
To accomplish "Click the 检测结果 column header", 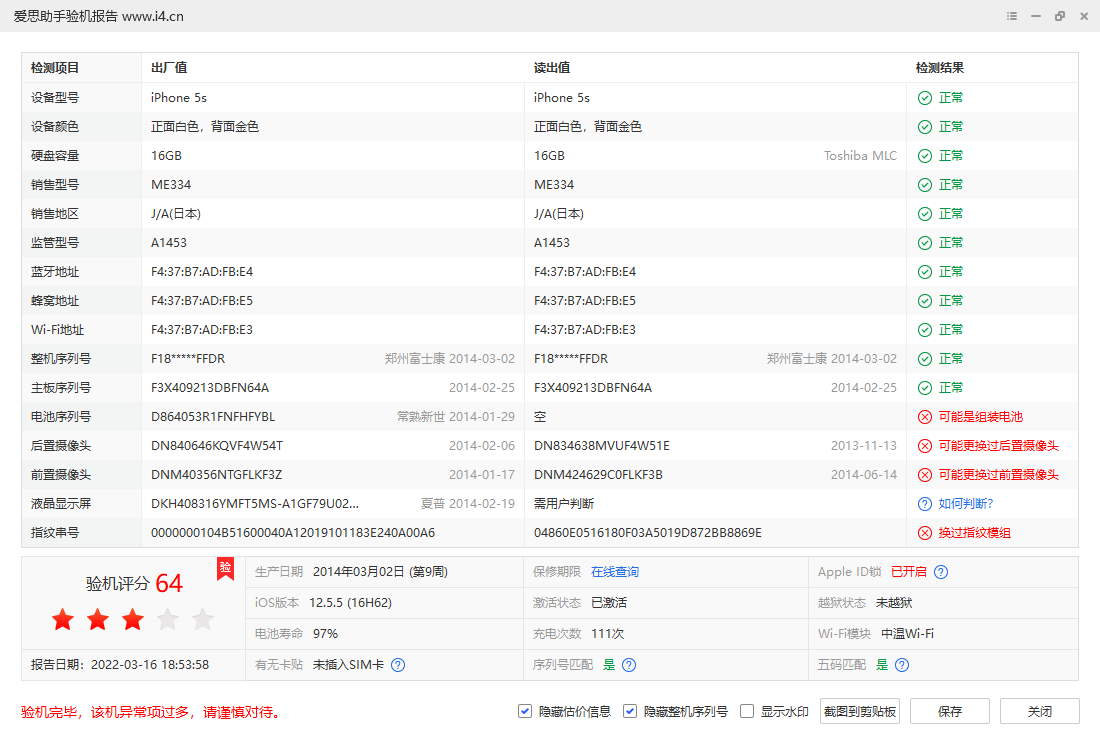I will pos(940,68).
